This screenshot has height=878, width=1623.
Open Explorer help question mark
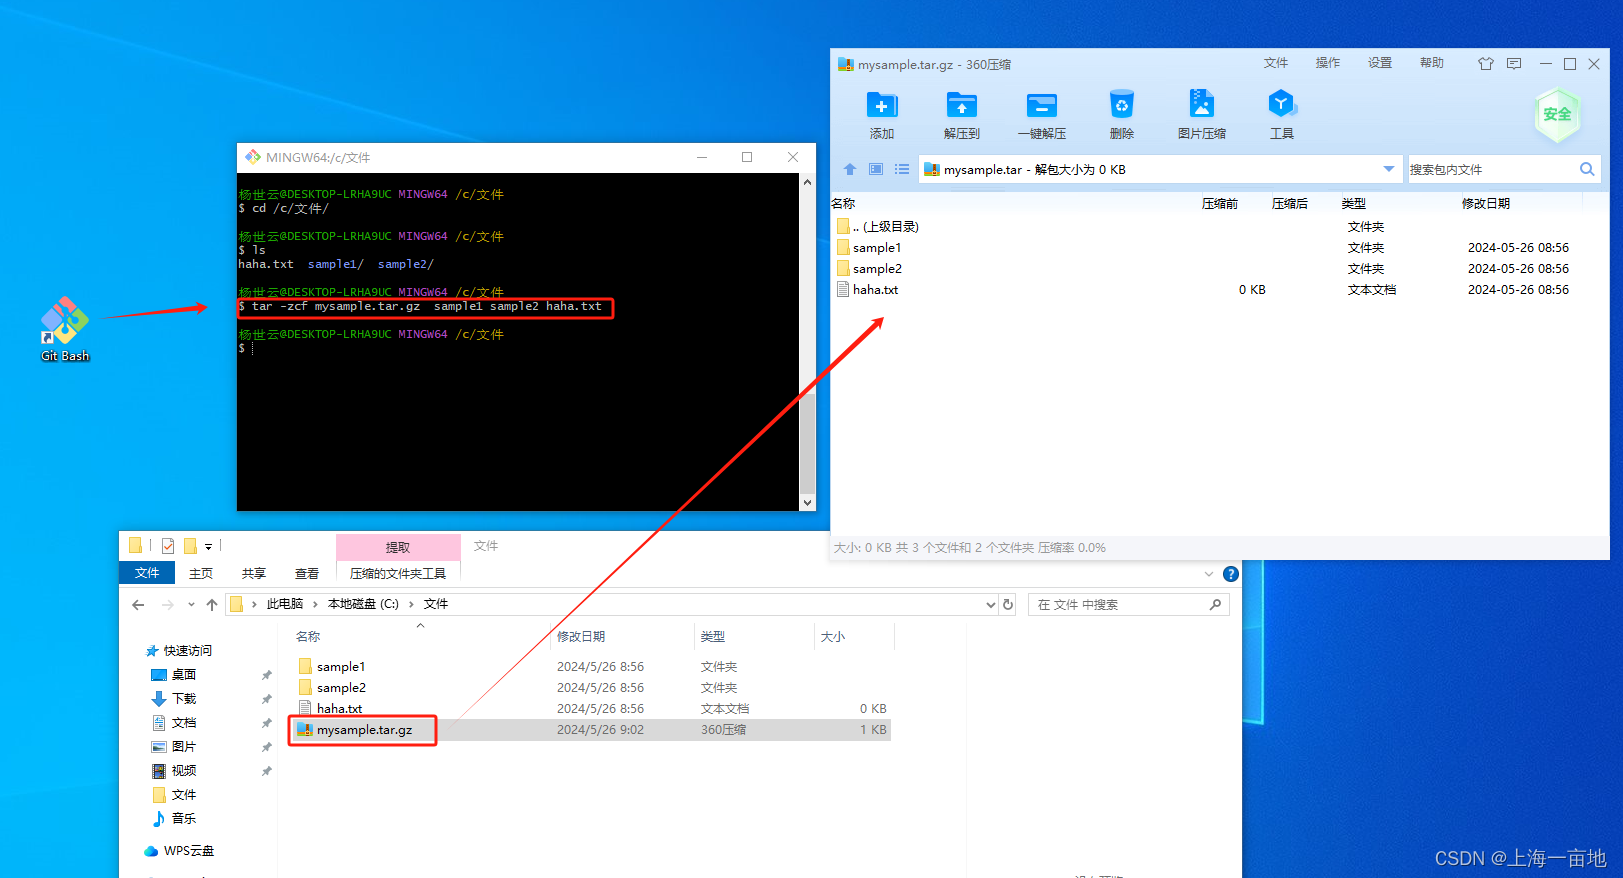tap(1231, 574)
